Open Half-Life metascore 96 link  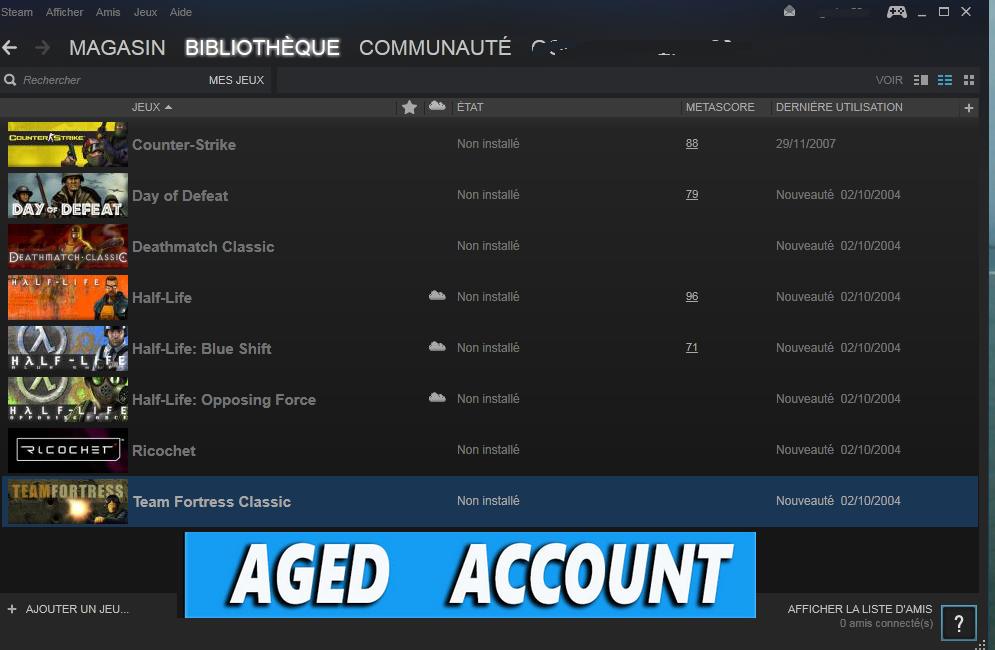click(x=692, y=296)
